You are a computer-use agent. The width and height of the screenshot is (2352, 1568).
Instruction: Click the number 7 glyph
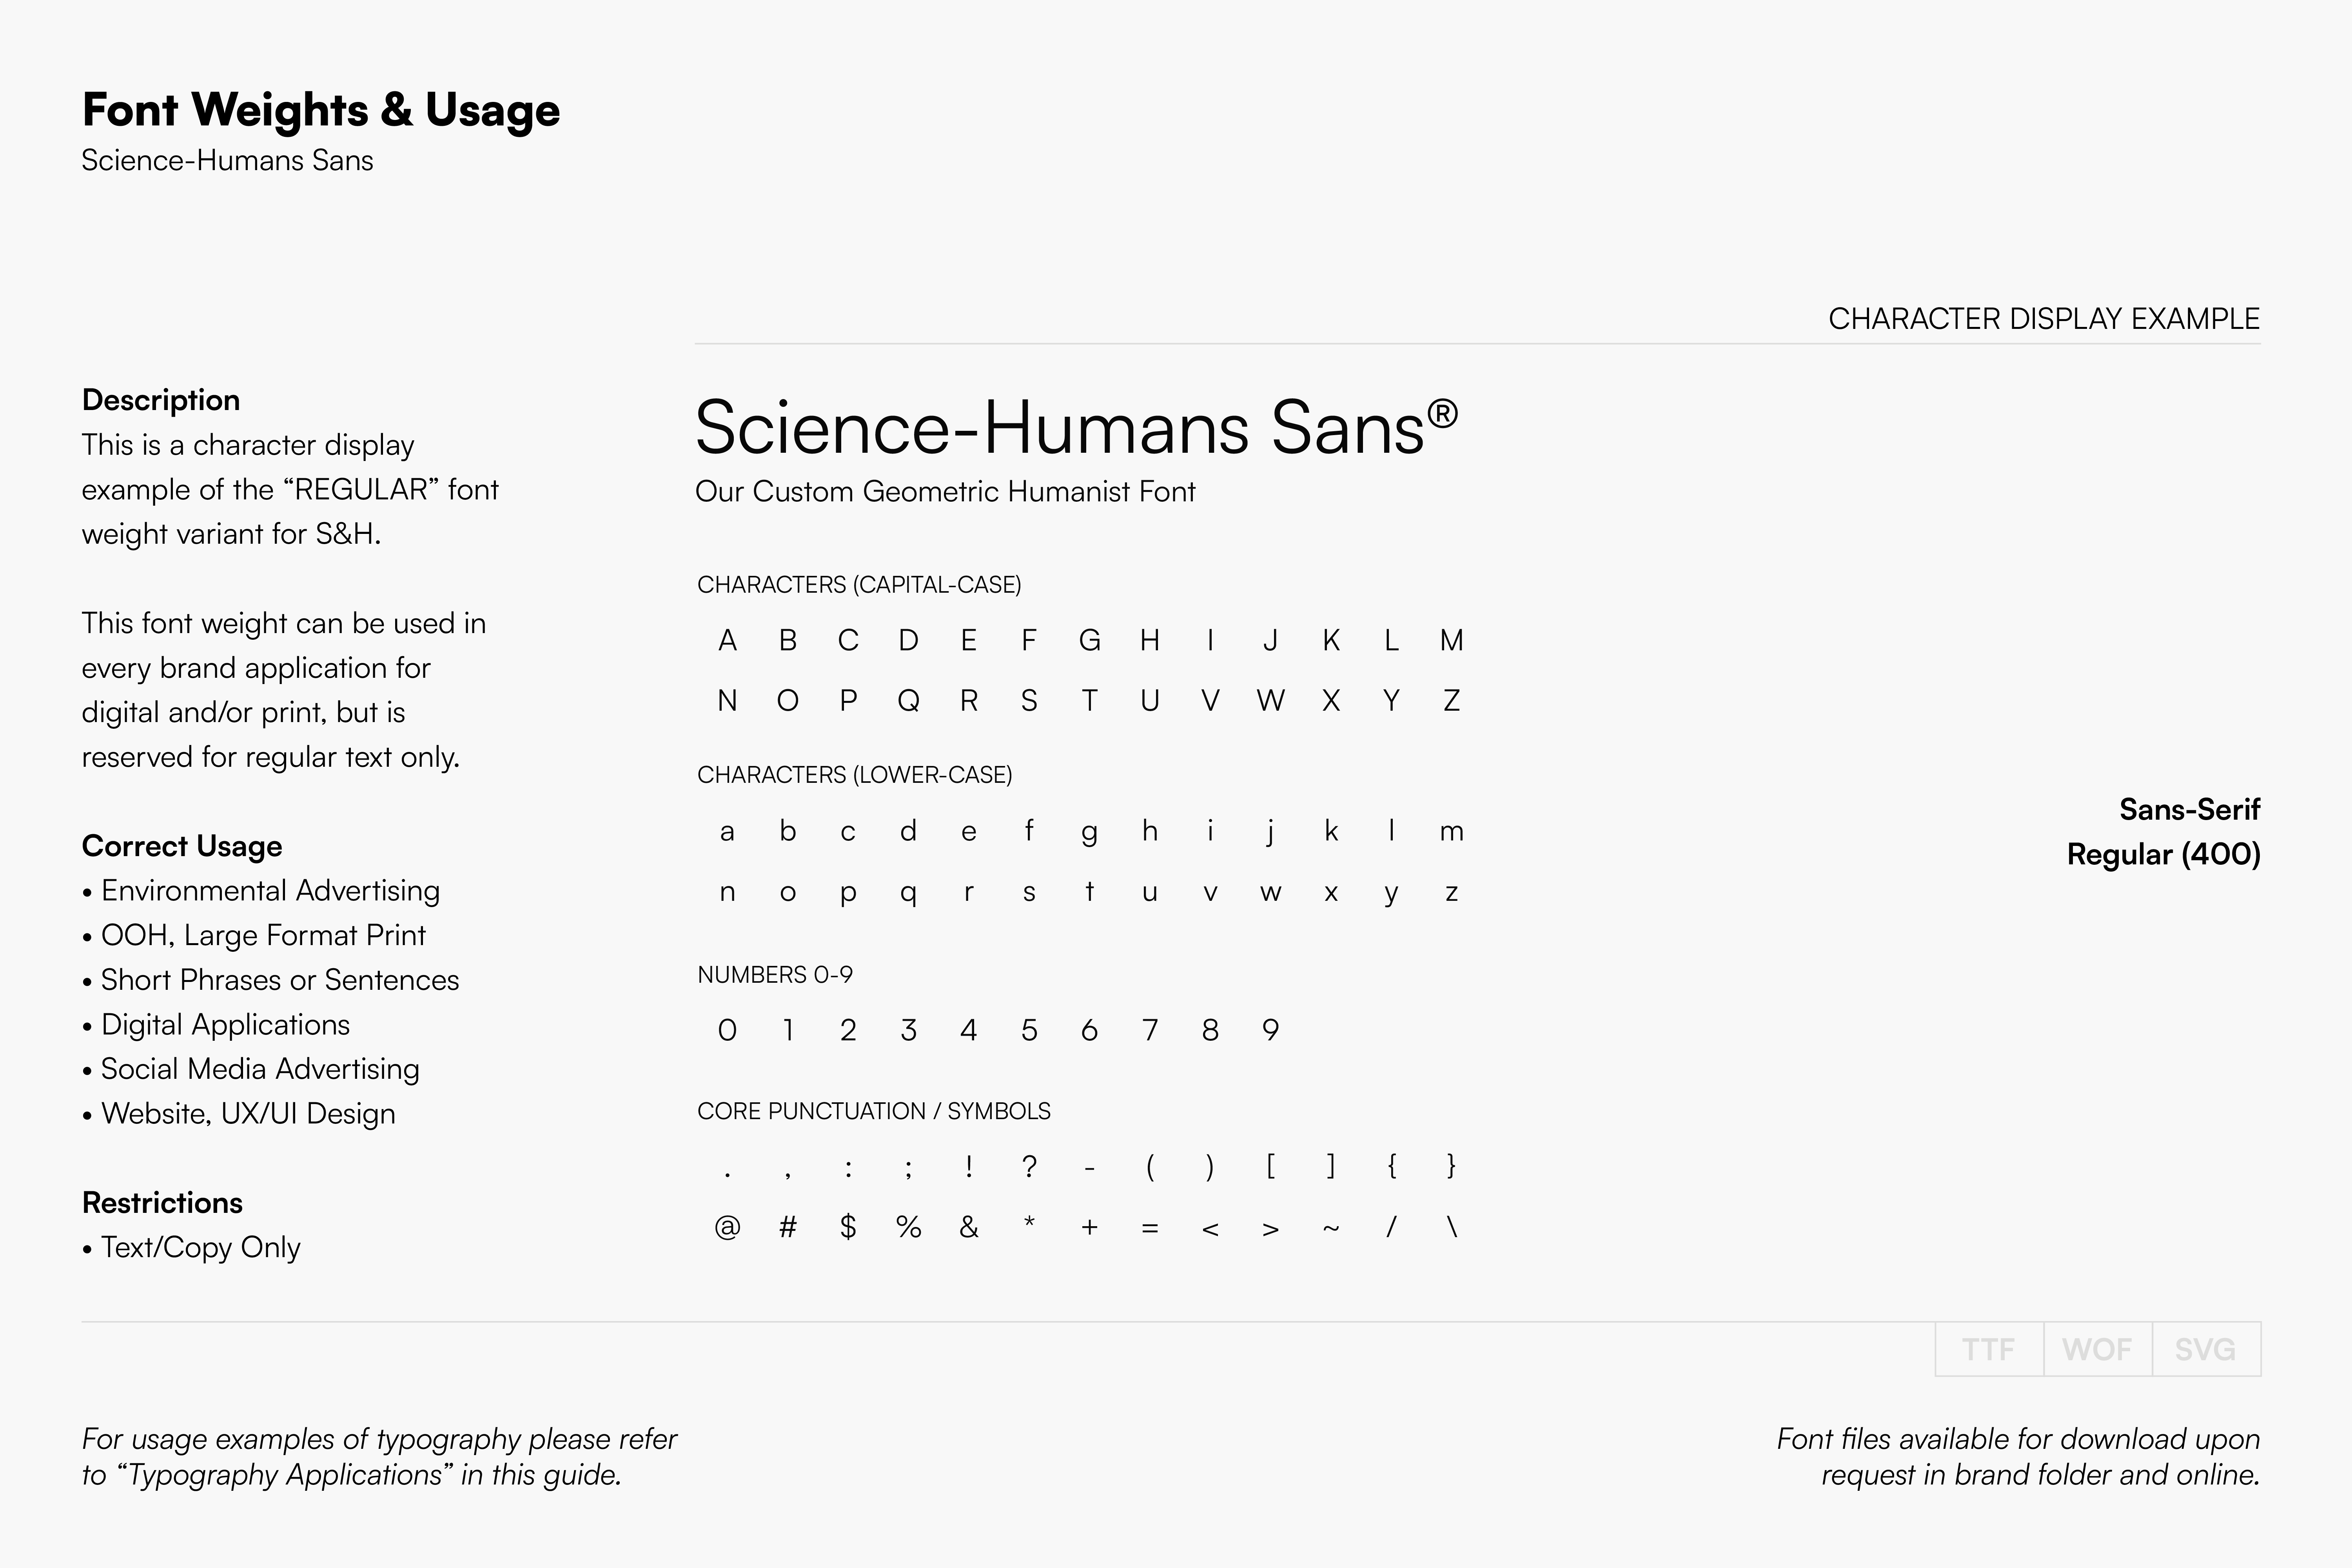tap(1150, 1030)
